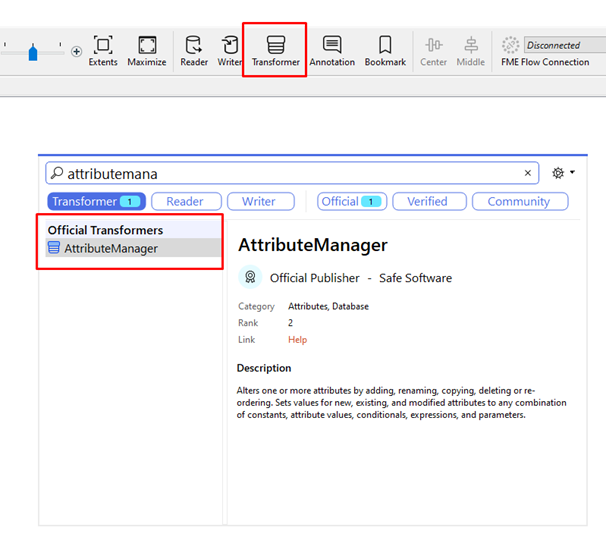The width and height of the screenshot is (606, 543).
Task: Click the 'Attributes, Database' category value
Action: pyautogui.click(x=328, y=306)
